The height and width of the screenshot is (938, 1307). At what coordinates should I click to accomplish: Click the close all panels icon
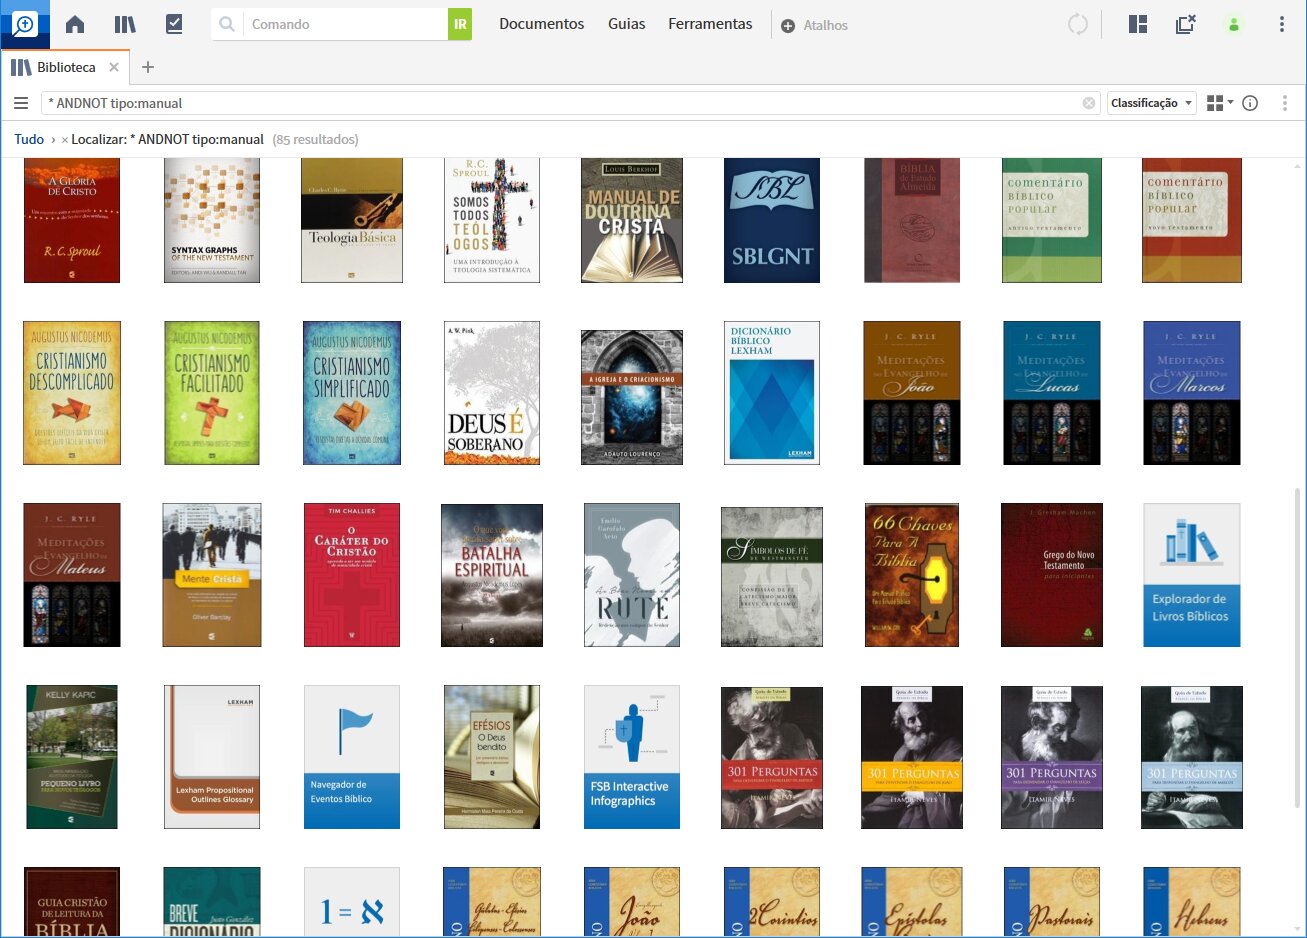point(1186,24)
